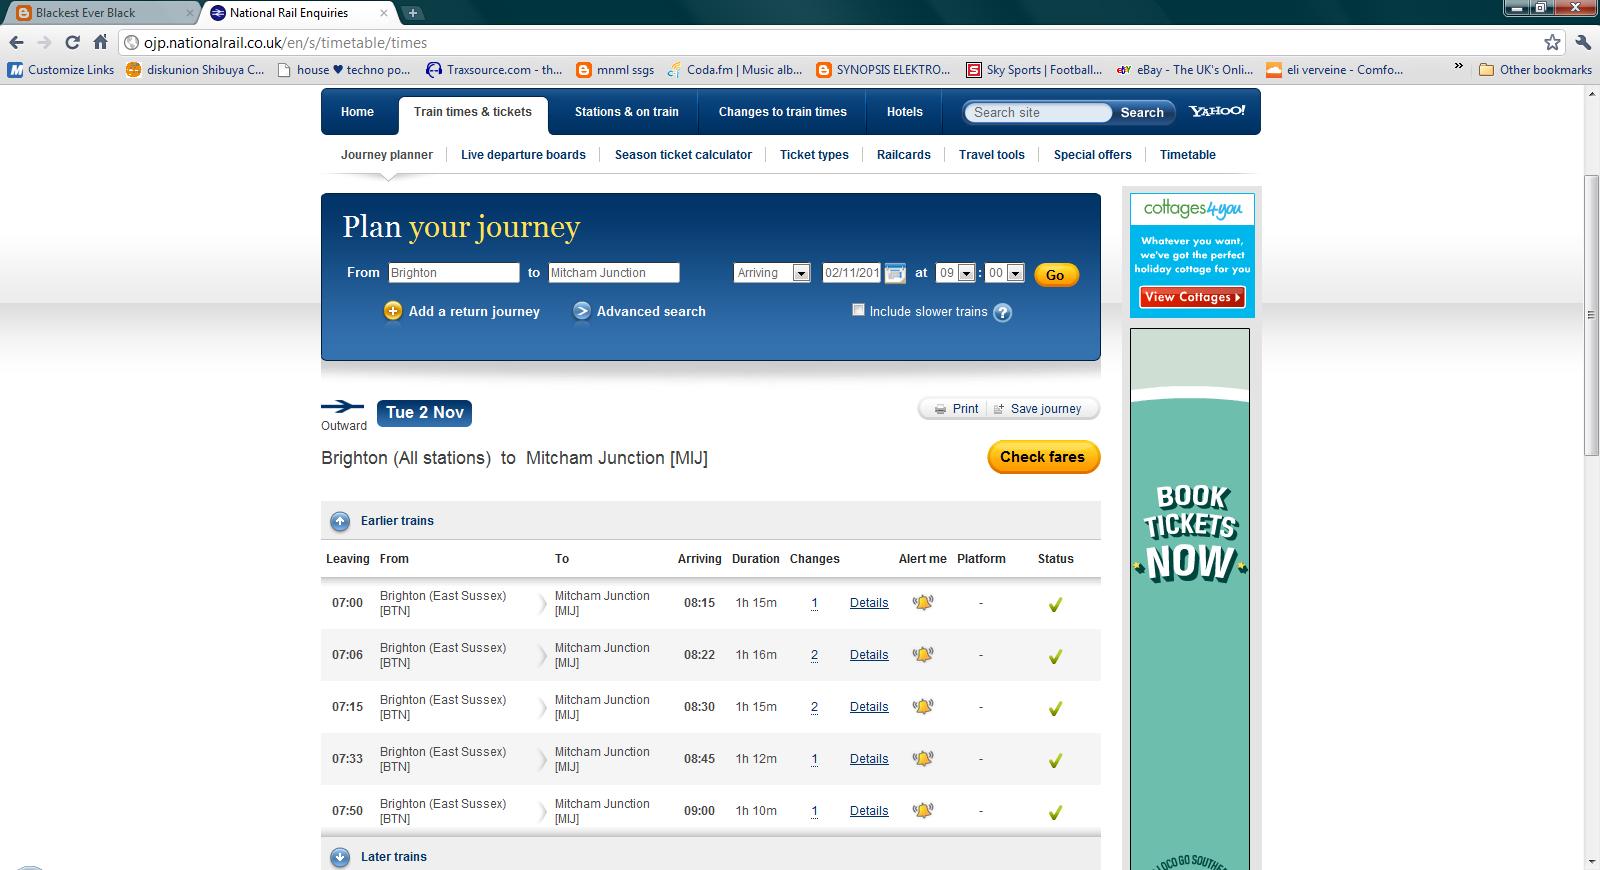Image resolution: width=1600 pixels, height=870 pixels.
Task: Click the slower trains help question mark
Action: pyautogui.click(x=1002, y=312)
